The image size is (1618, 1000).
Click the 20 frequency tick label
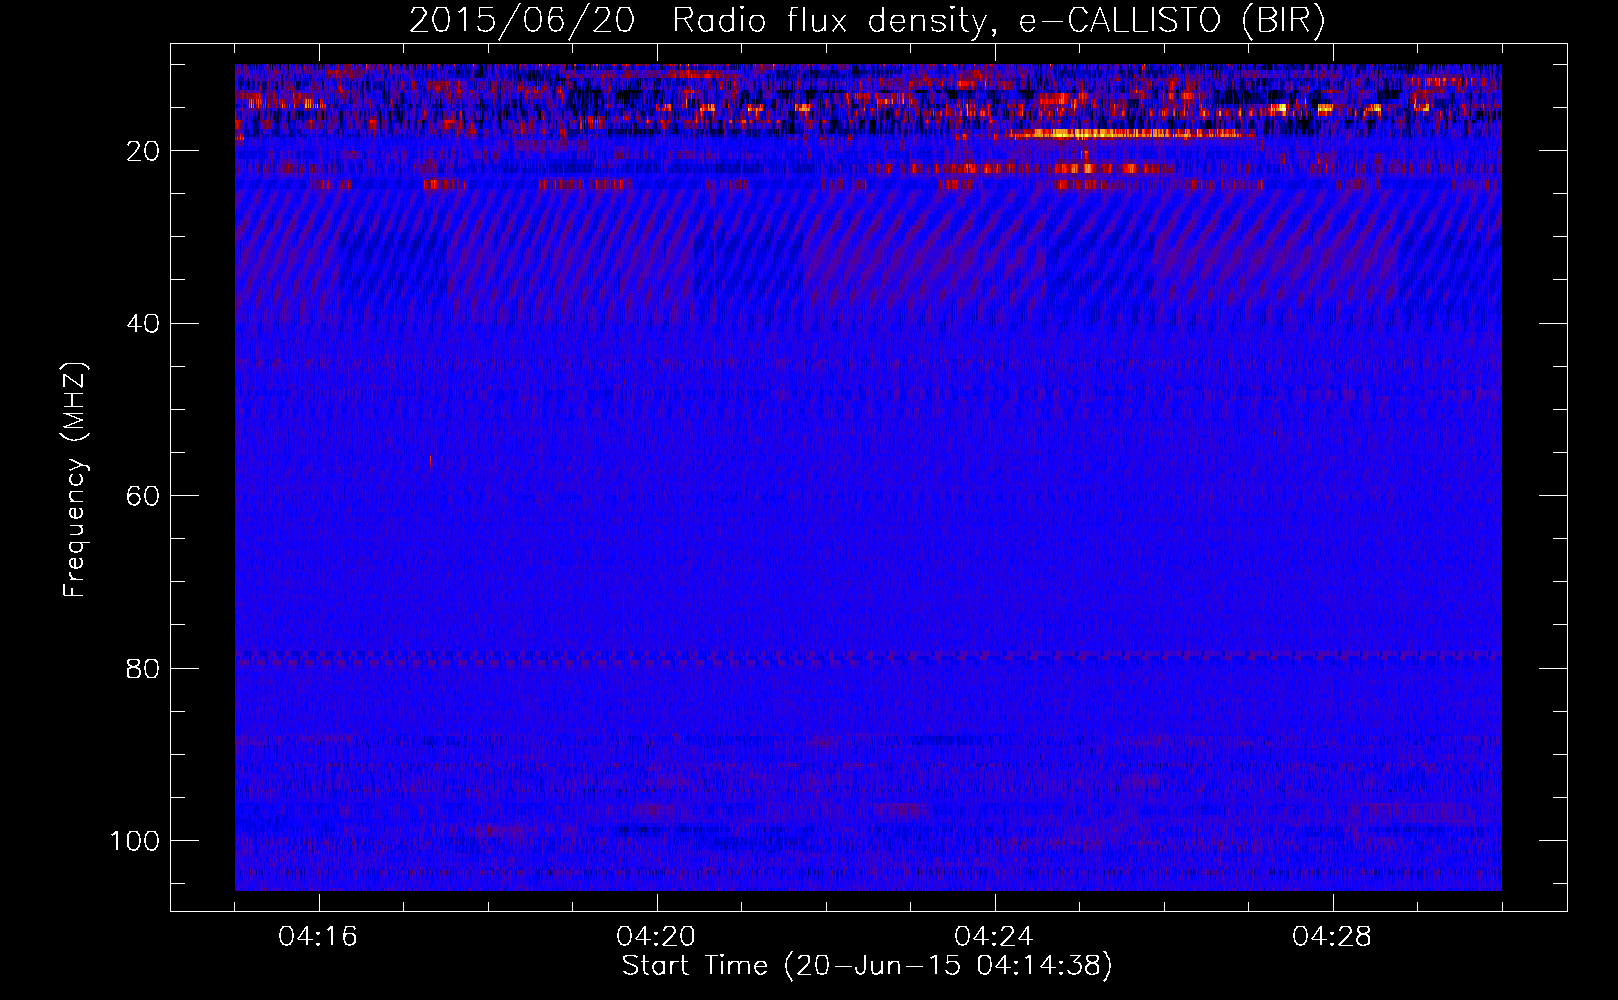[x=143, y=151]
